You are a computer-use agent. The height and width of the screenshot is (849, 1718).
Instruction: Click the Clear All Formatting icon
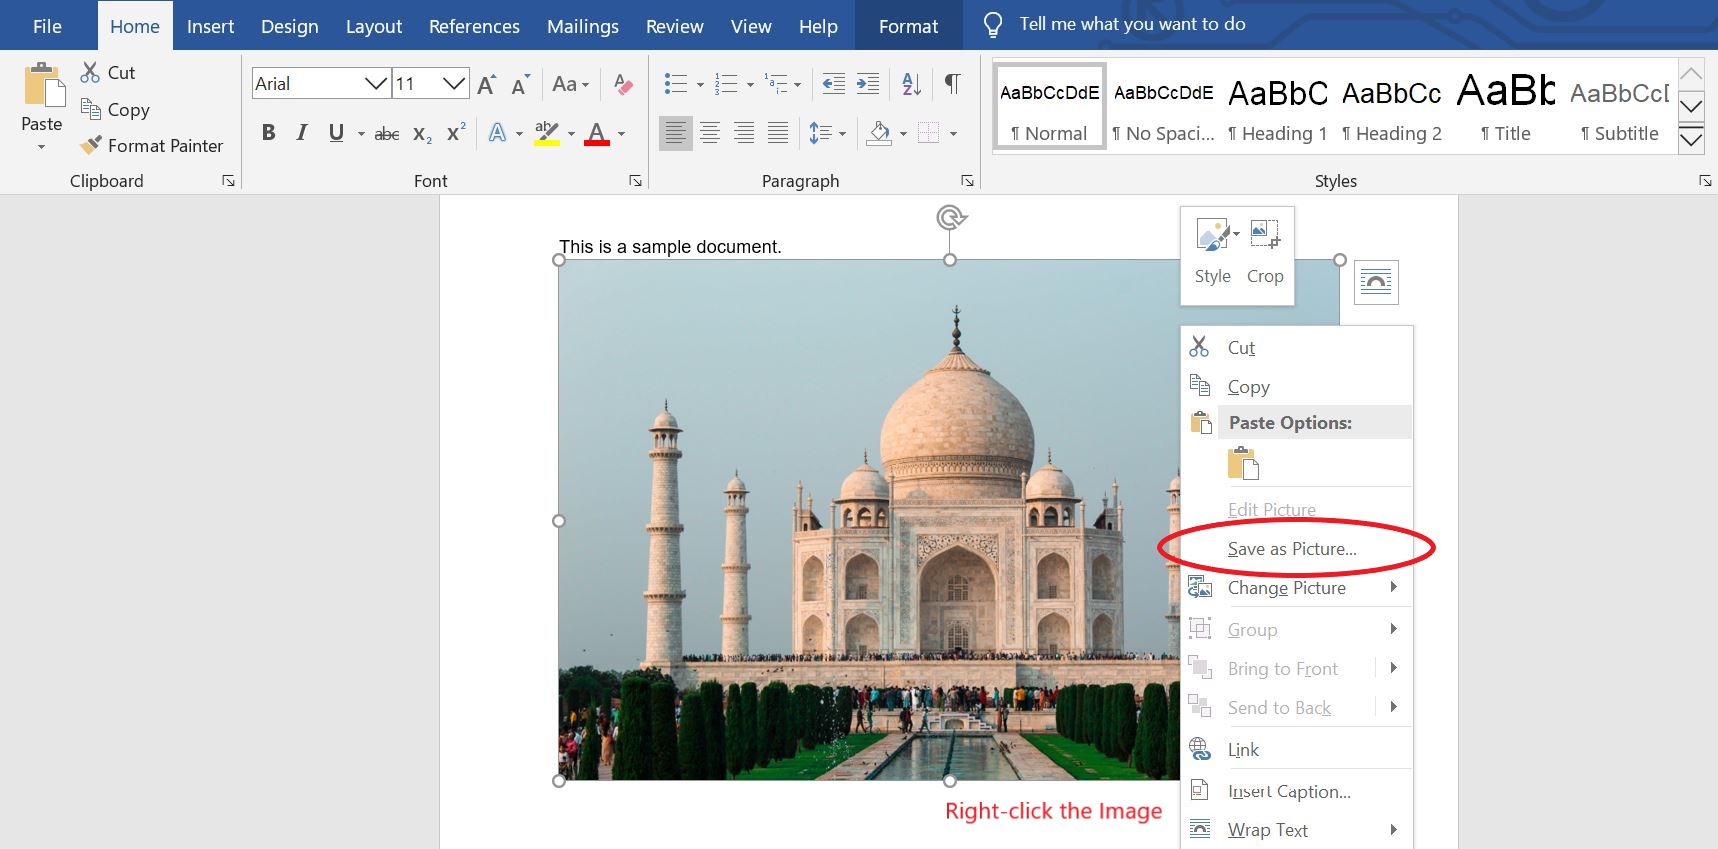point(623,84)
